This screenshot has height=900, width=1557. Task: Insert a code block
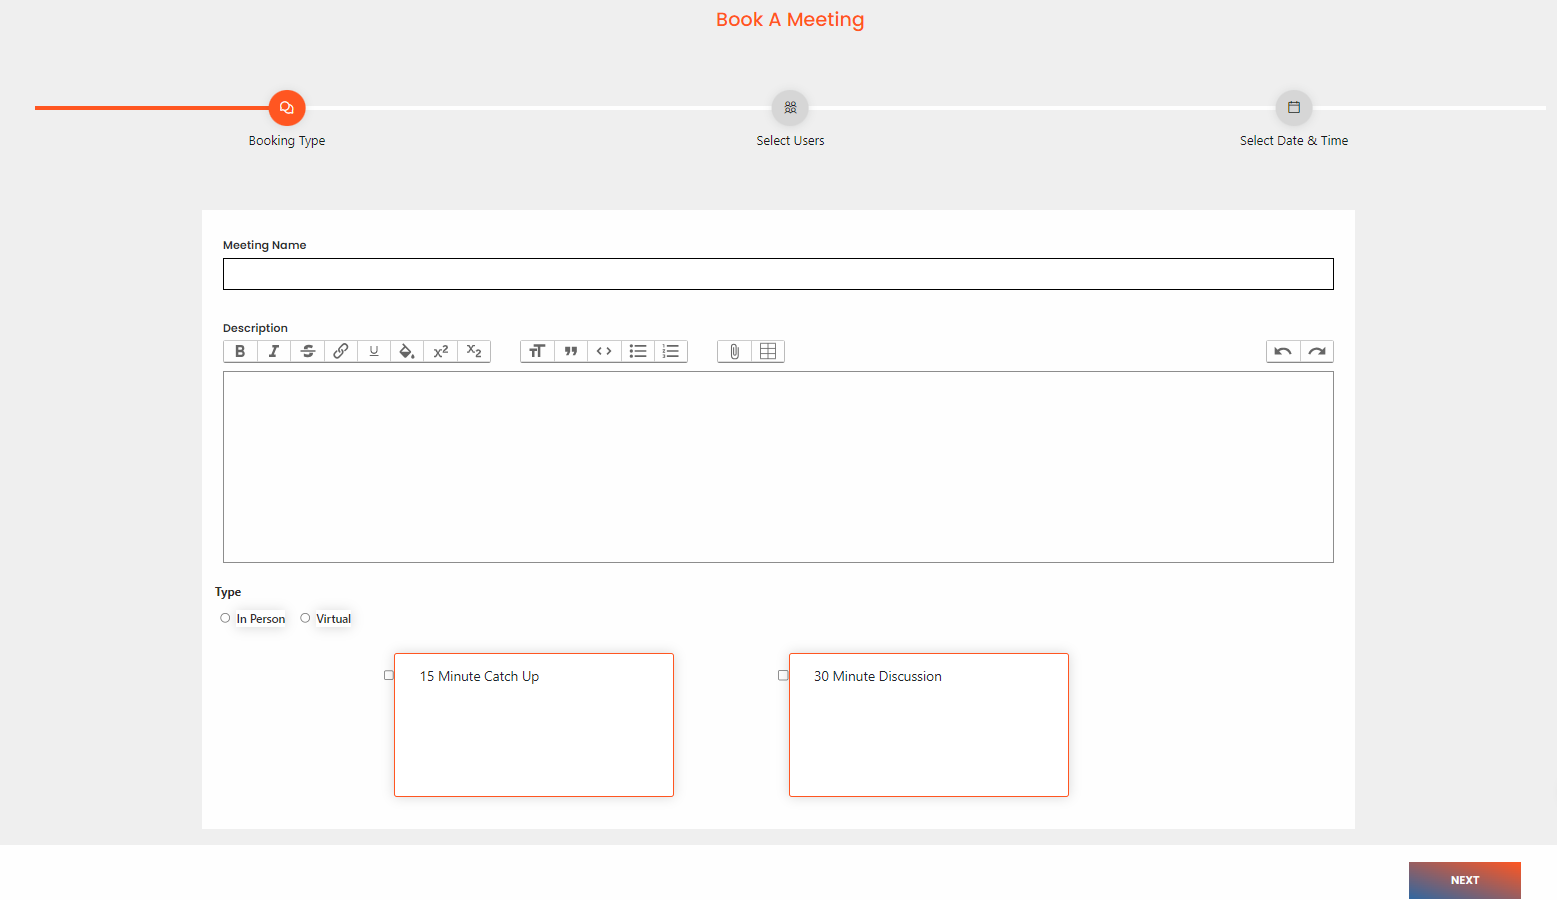click(x=604, y=351)
